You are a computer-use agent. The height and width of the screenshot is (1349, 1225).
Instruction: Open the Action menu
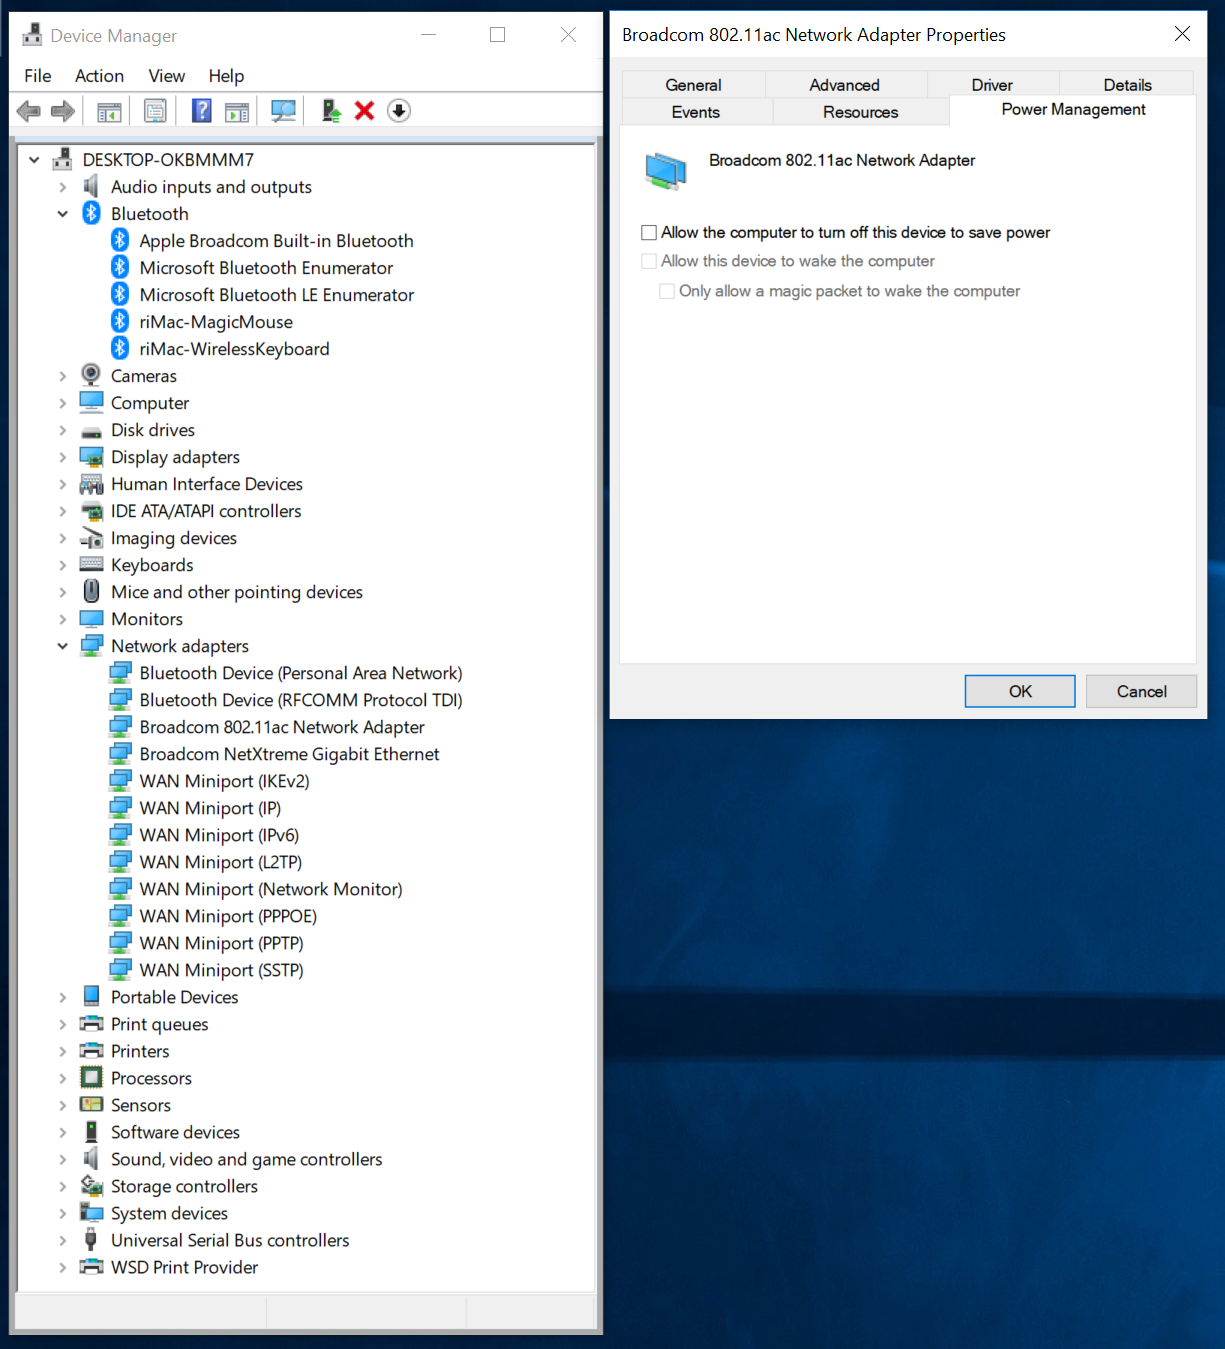(x=99, y=76)
